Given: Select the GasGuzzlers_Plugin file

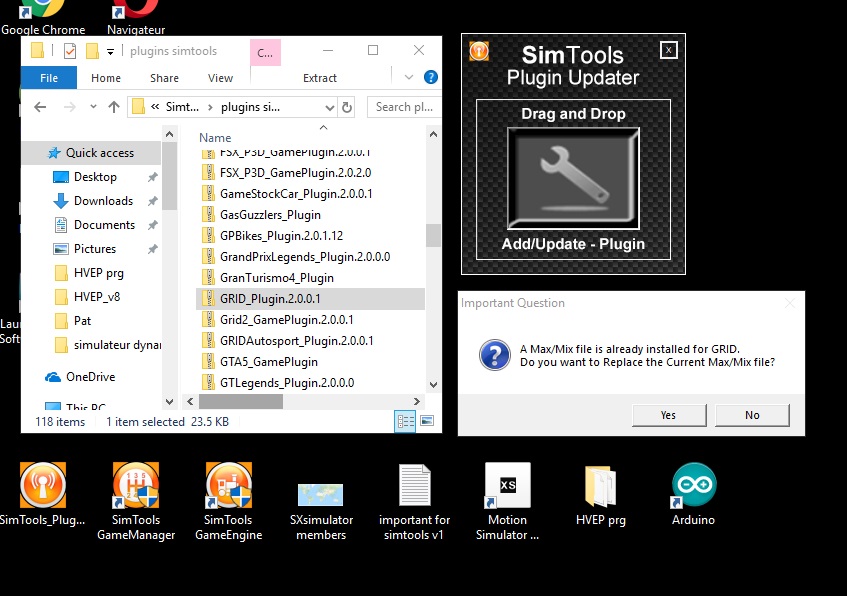Looking at the screenshot, I should [270, 215].
